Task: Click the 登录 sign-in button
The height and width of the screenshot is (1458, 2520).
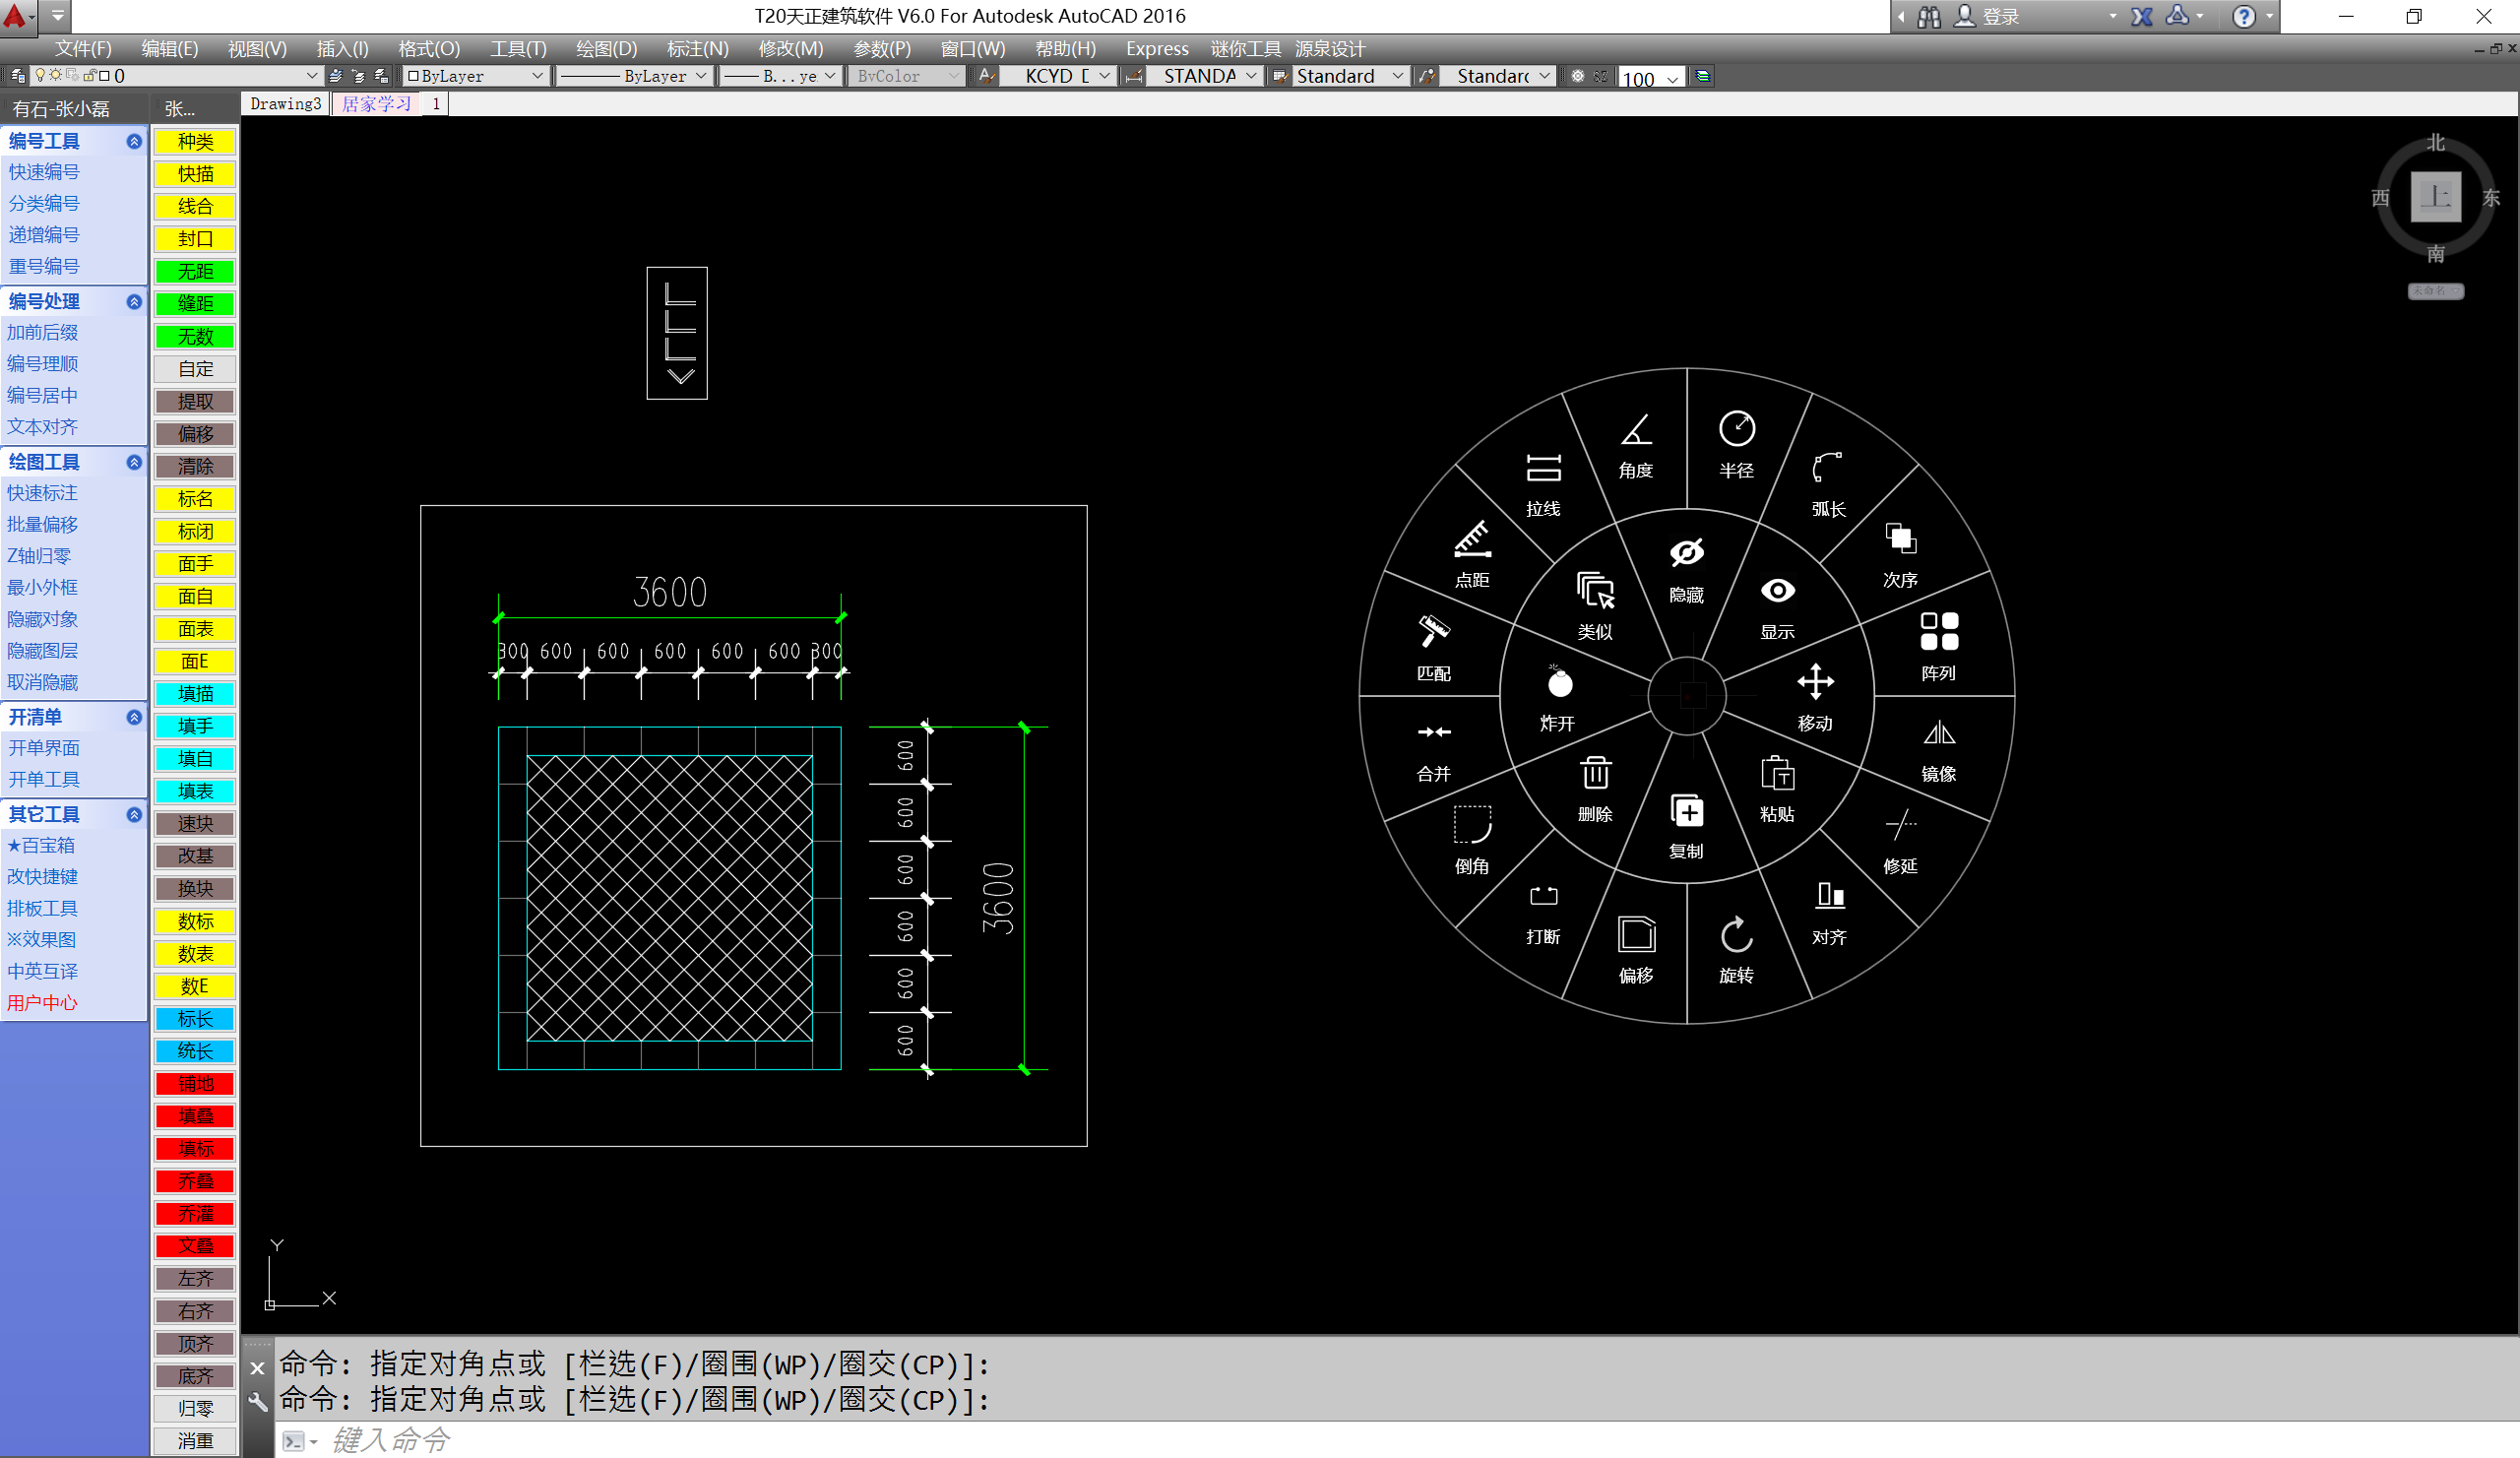Action: 1988,16
